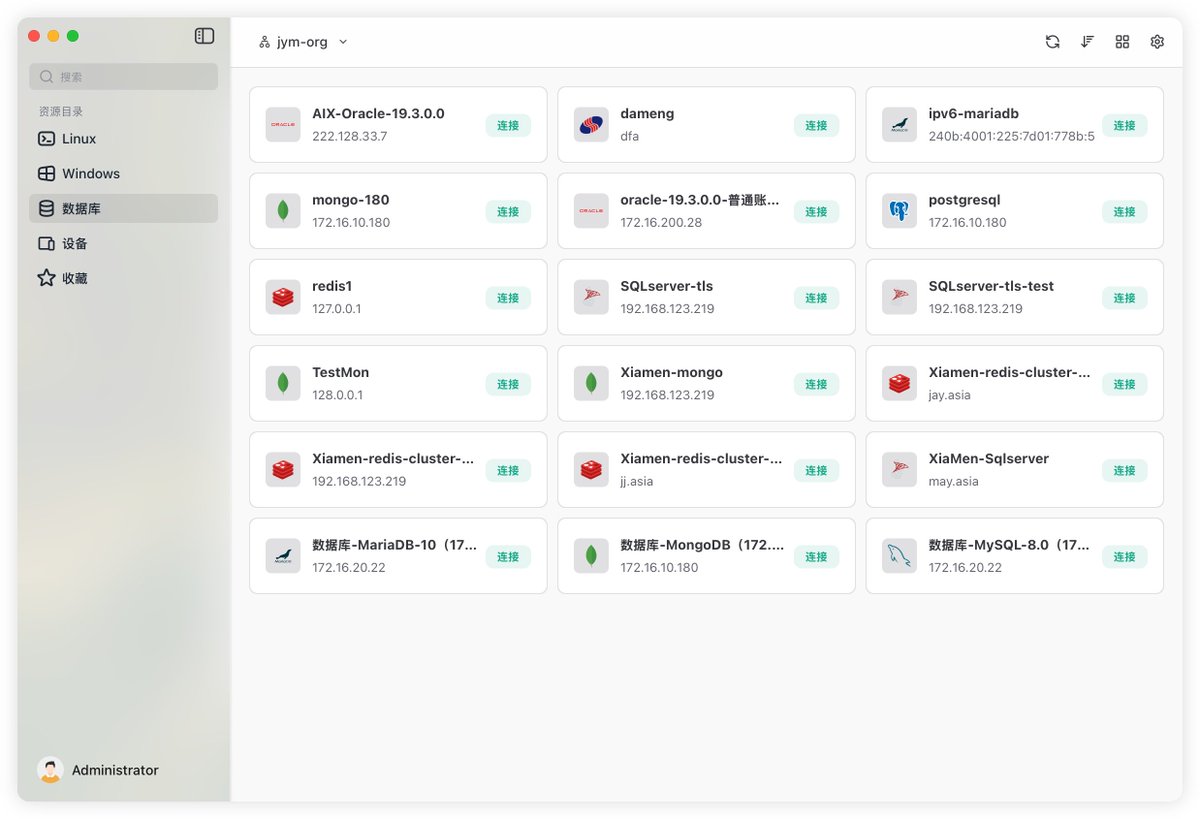Connect to Xiamen-mongo via 连接
The height and width of the screenshot is (819, 1200).
click(x=816, y=384)
